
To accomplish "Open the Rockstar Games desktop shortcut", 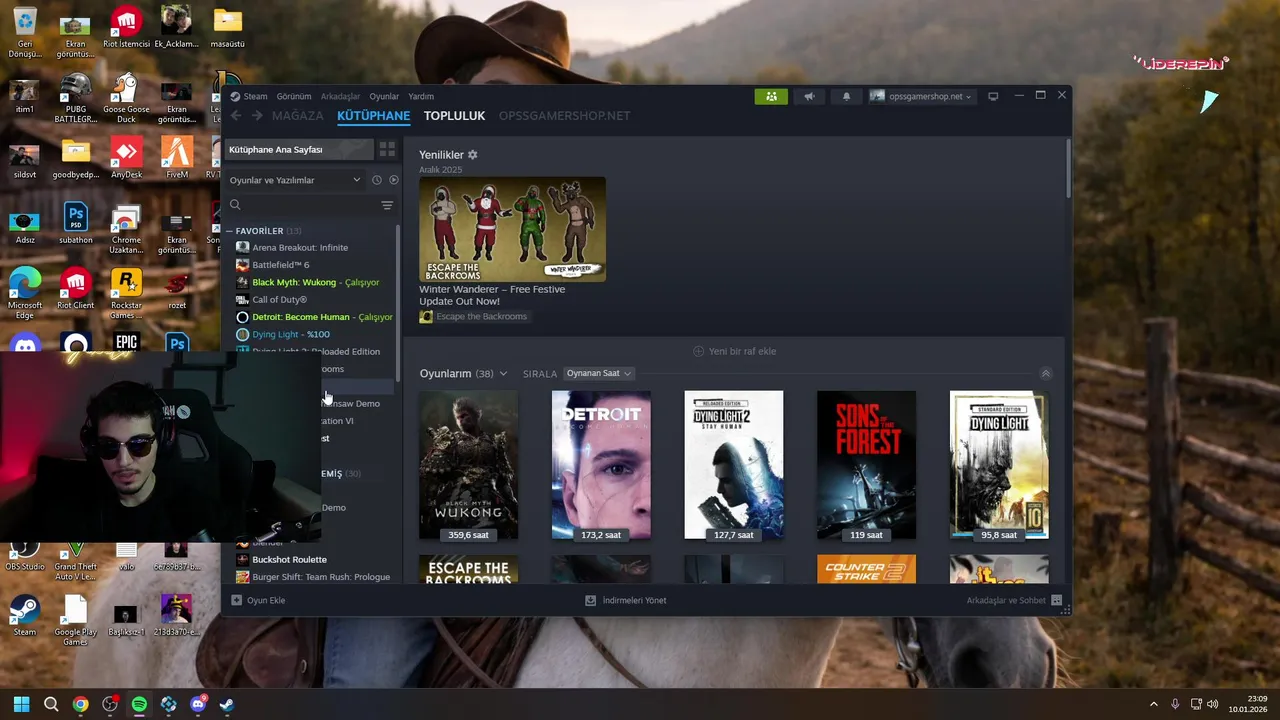I will point(126,294).
